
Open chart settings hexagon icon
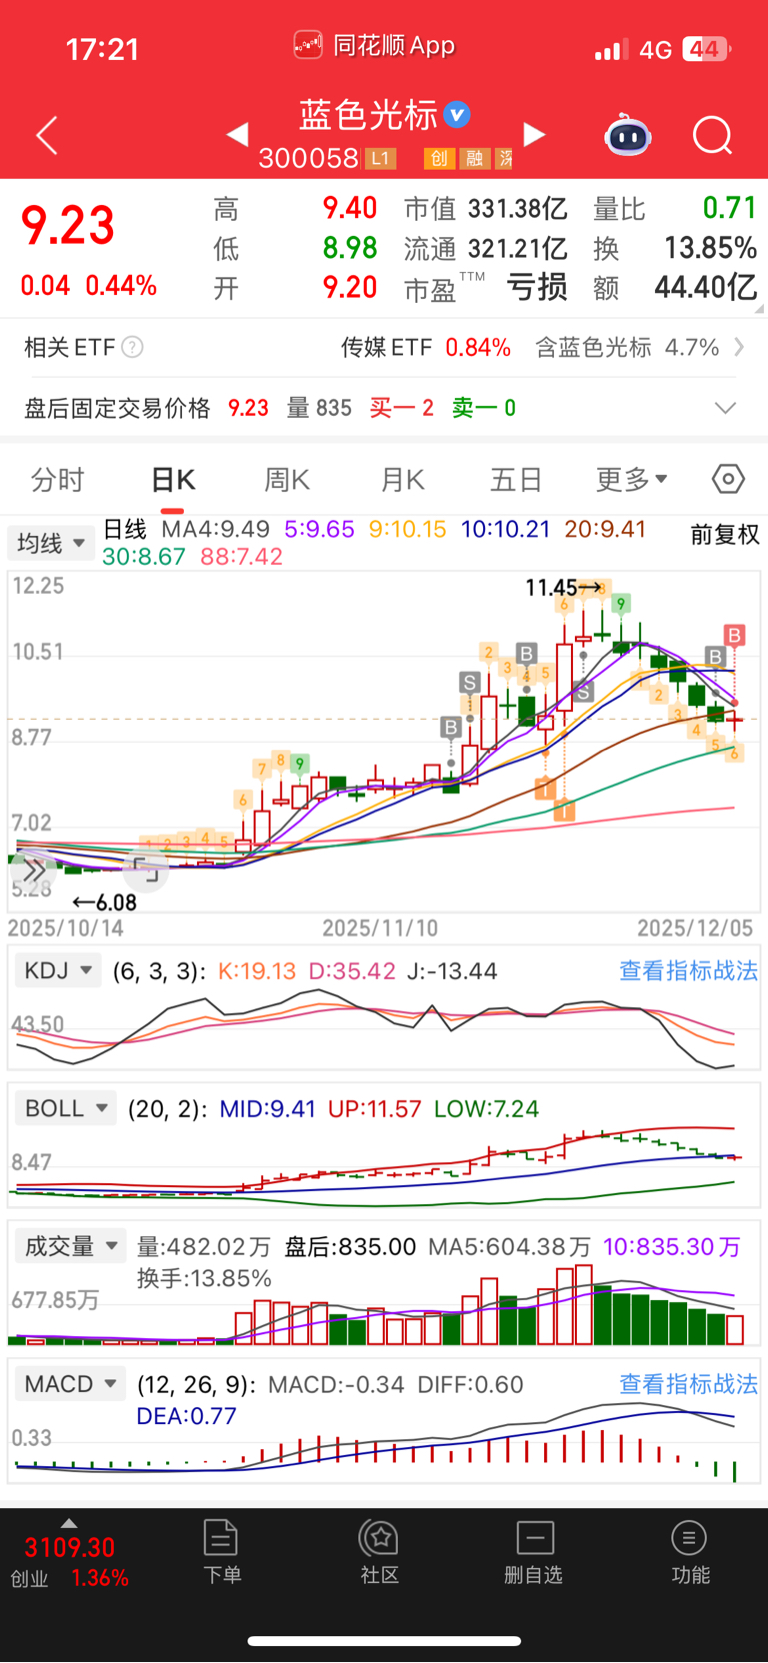pos(728,480)
